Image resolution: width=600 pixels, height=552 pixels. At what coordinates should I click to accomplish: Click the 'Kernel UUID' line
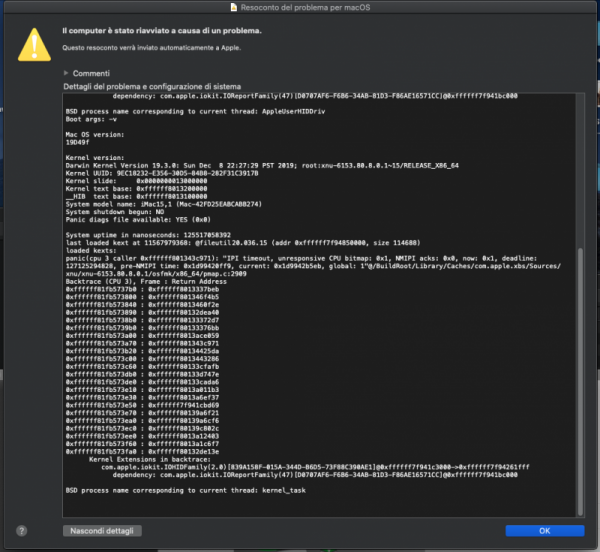click(162, 173)
